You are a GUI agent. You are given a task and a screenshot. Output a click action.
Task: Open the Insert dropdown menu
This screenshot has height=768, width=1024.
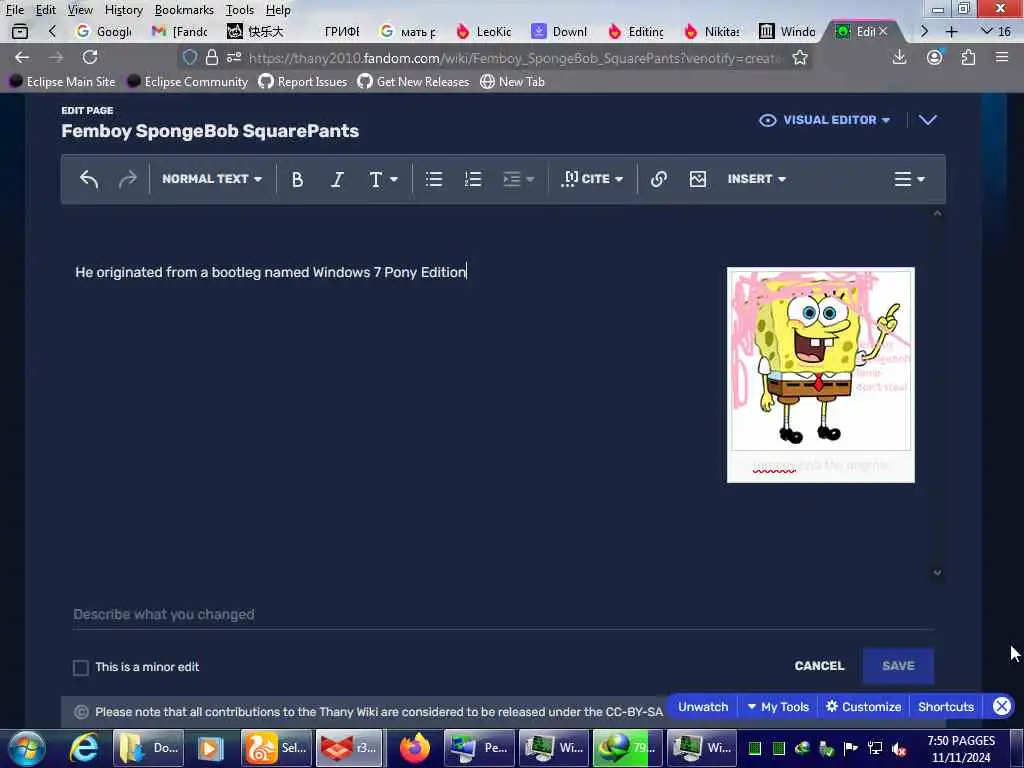pos(756,179)
